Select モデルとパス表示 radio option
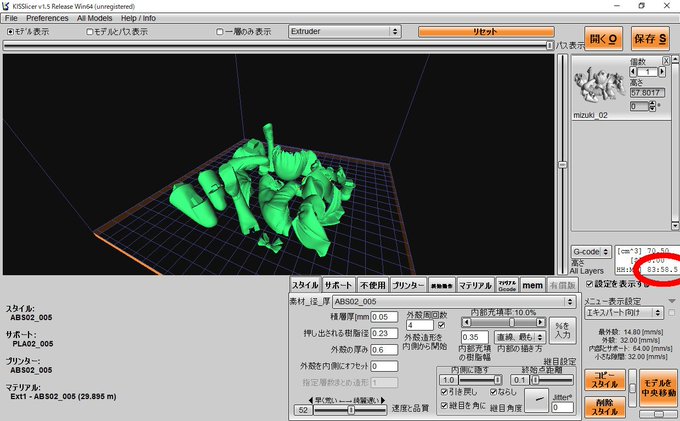680x421 pixels. tap(90, 32)
